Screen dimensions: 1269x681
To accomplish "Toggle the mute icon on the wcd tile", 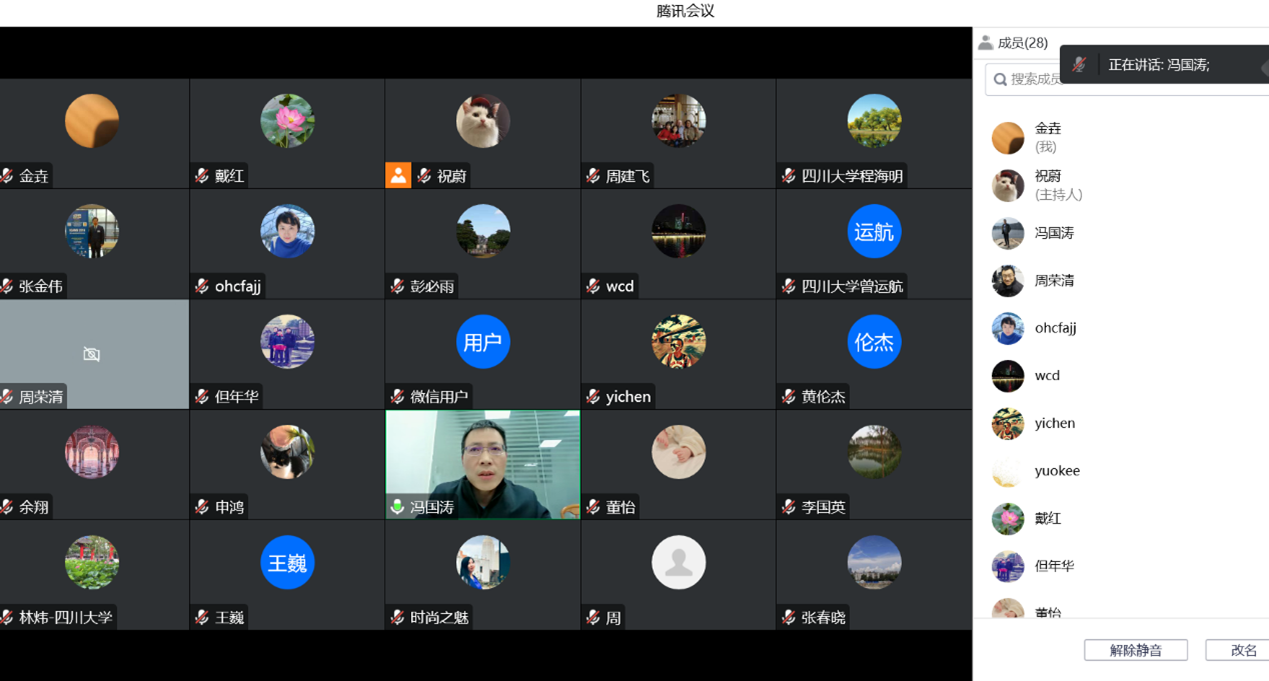I will (x=593, y=286).
